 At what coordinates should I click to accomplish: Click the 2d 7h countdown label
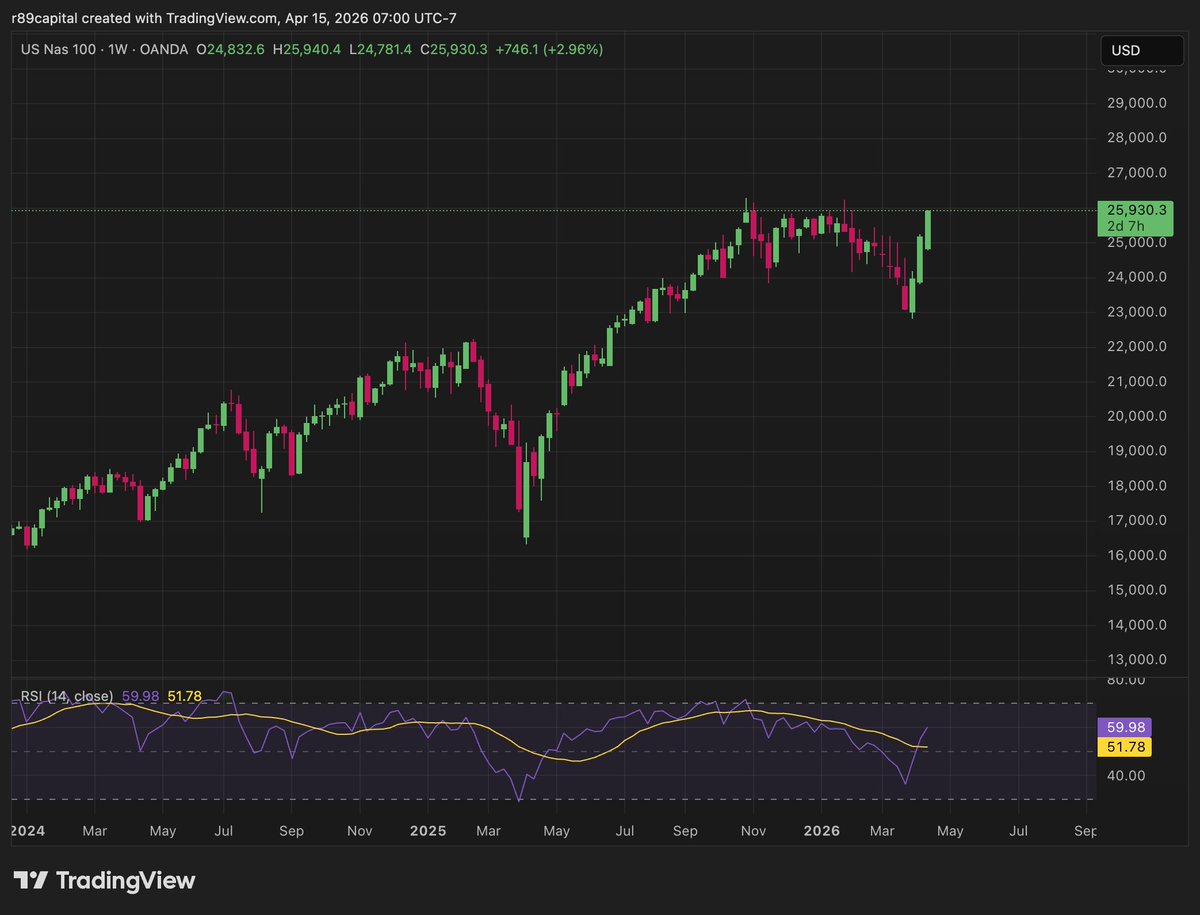(1125, 226)
